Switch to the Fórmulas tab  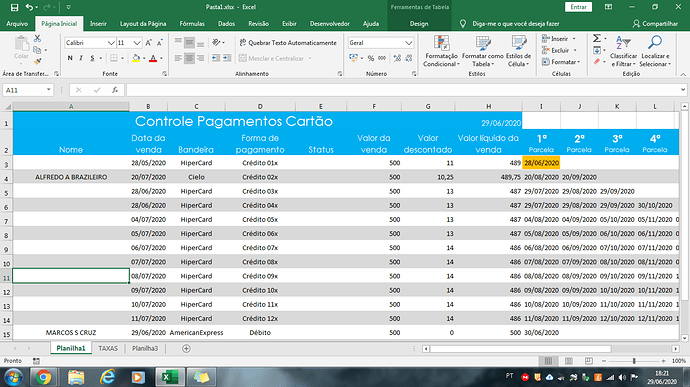[192, 24]
